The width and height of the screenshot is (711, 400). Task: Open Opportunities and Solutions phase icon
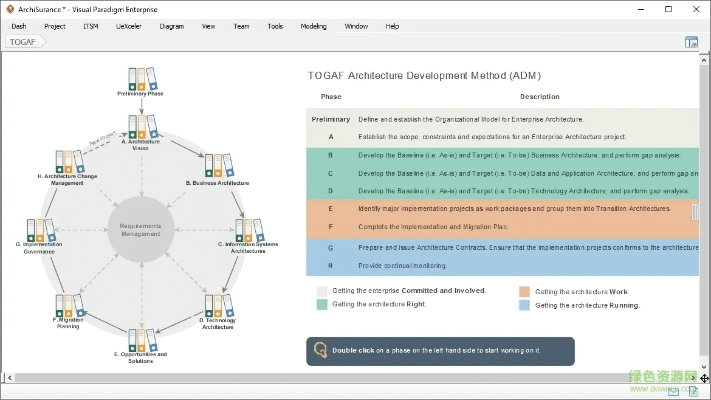(141, 340)
